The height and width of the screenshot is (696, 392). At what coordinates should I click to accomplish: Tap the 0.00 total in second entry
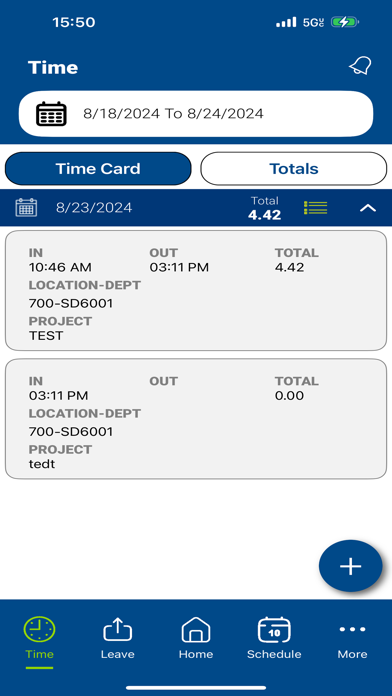[x=289, y=395]
